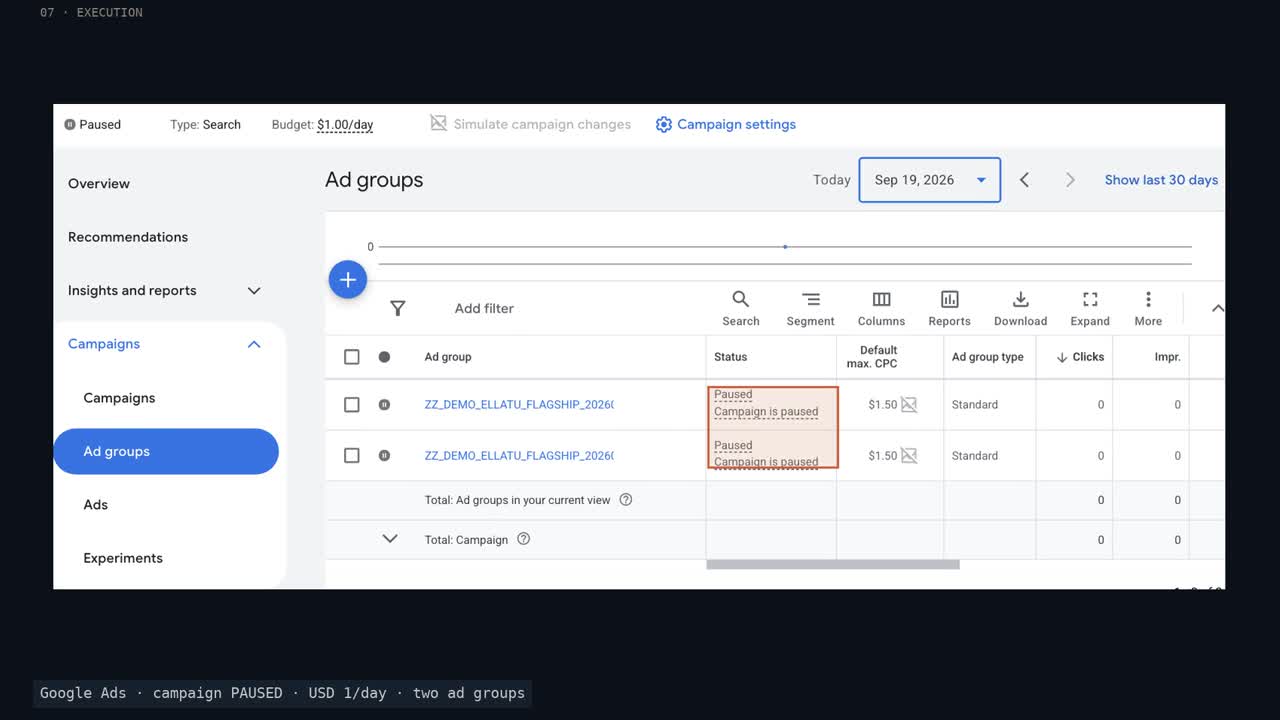Click the Impr. column header
This screenshot has width=1280, height=720.
point(1167,357)
